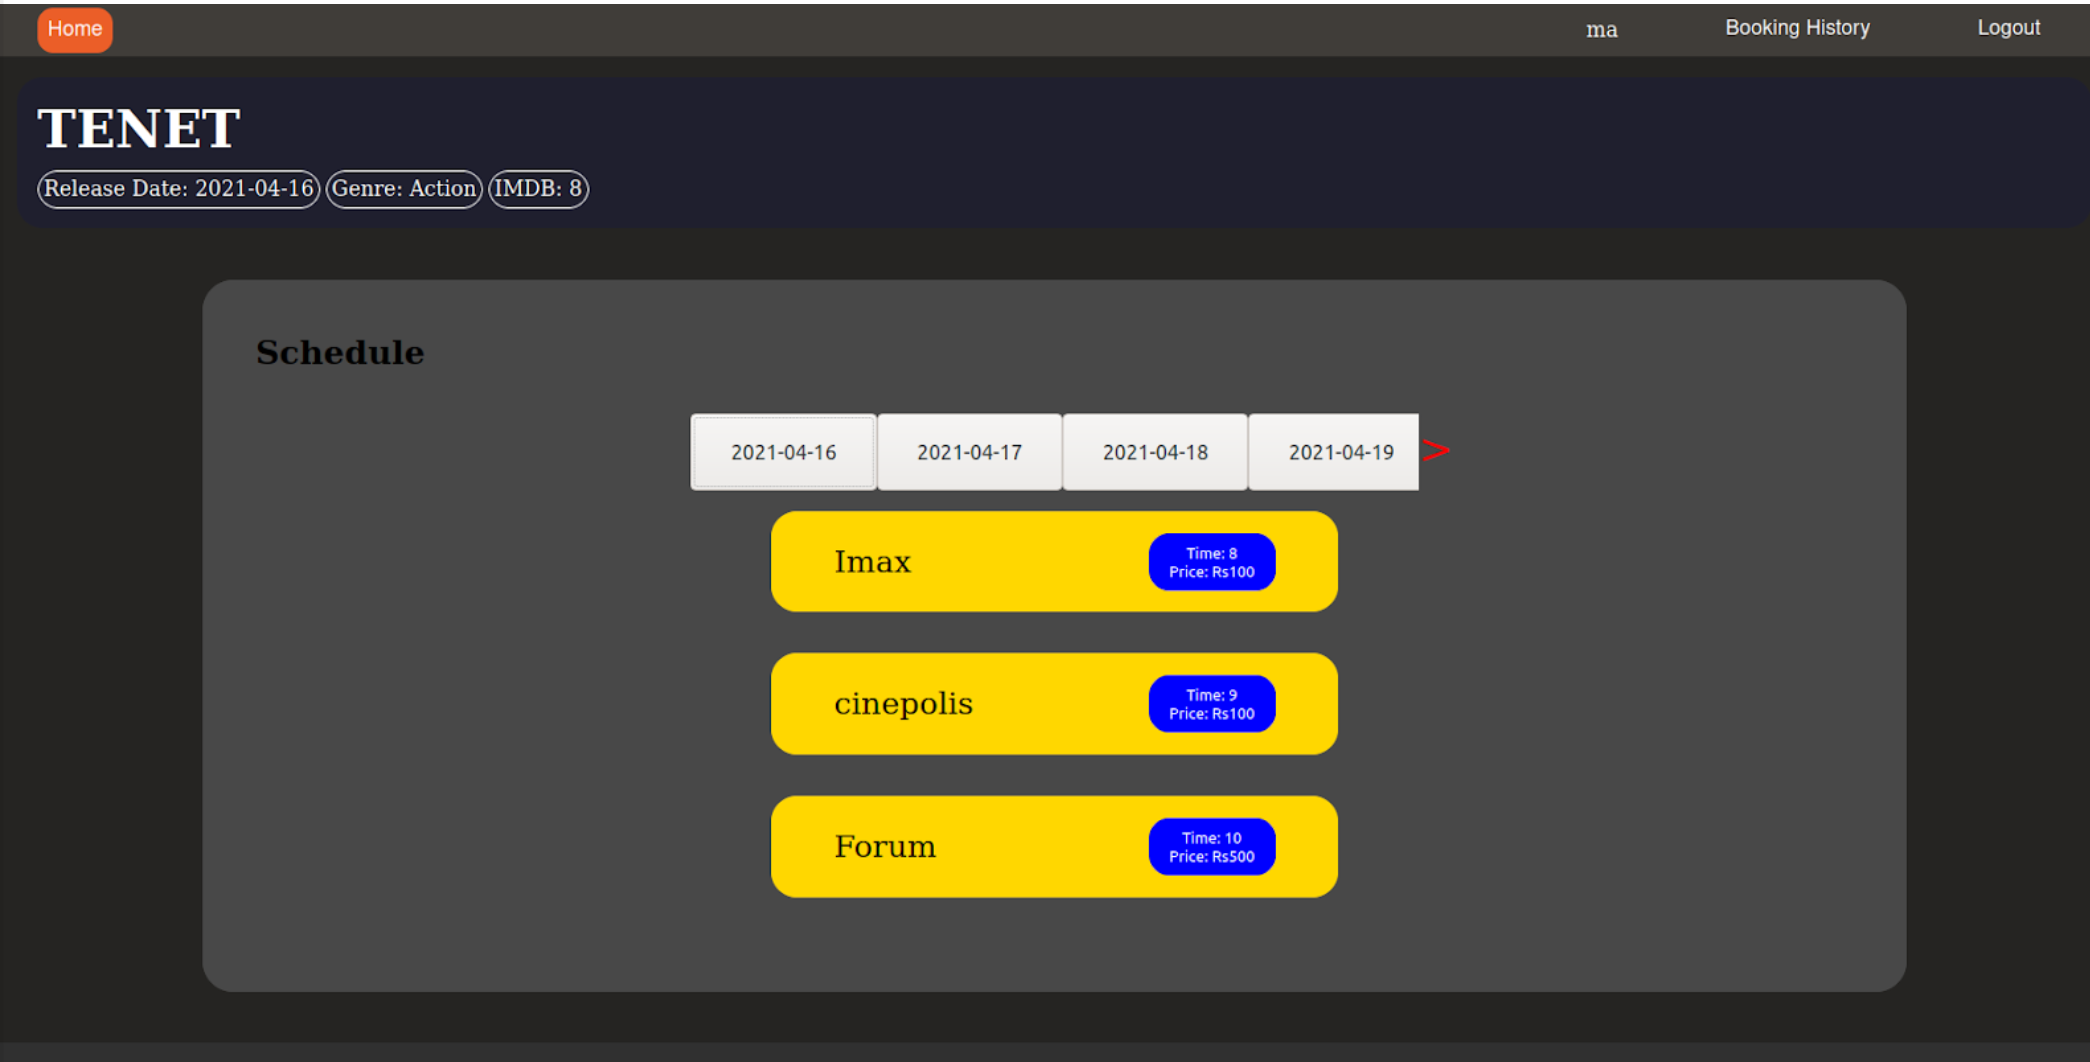
Task: Choose the 2021-04-19 date option
Action: (1341, 451)
